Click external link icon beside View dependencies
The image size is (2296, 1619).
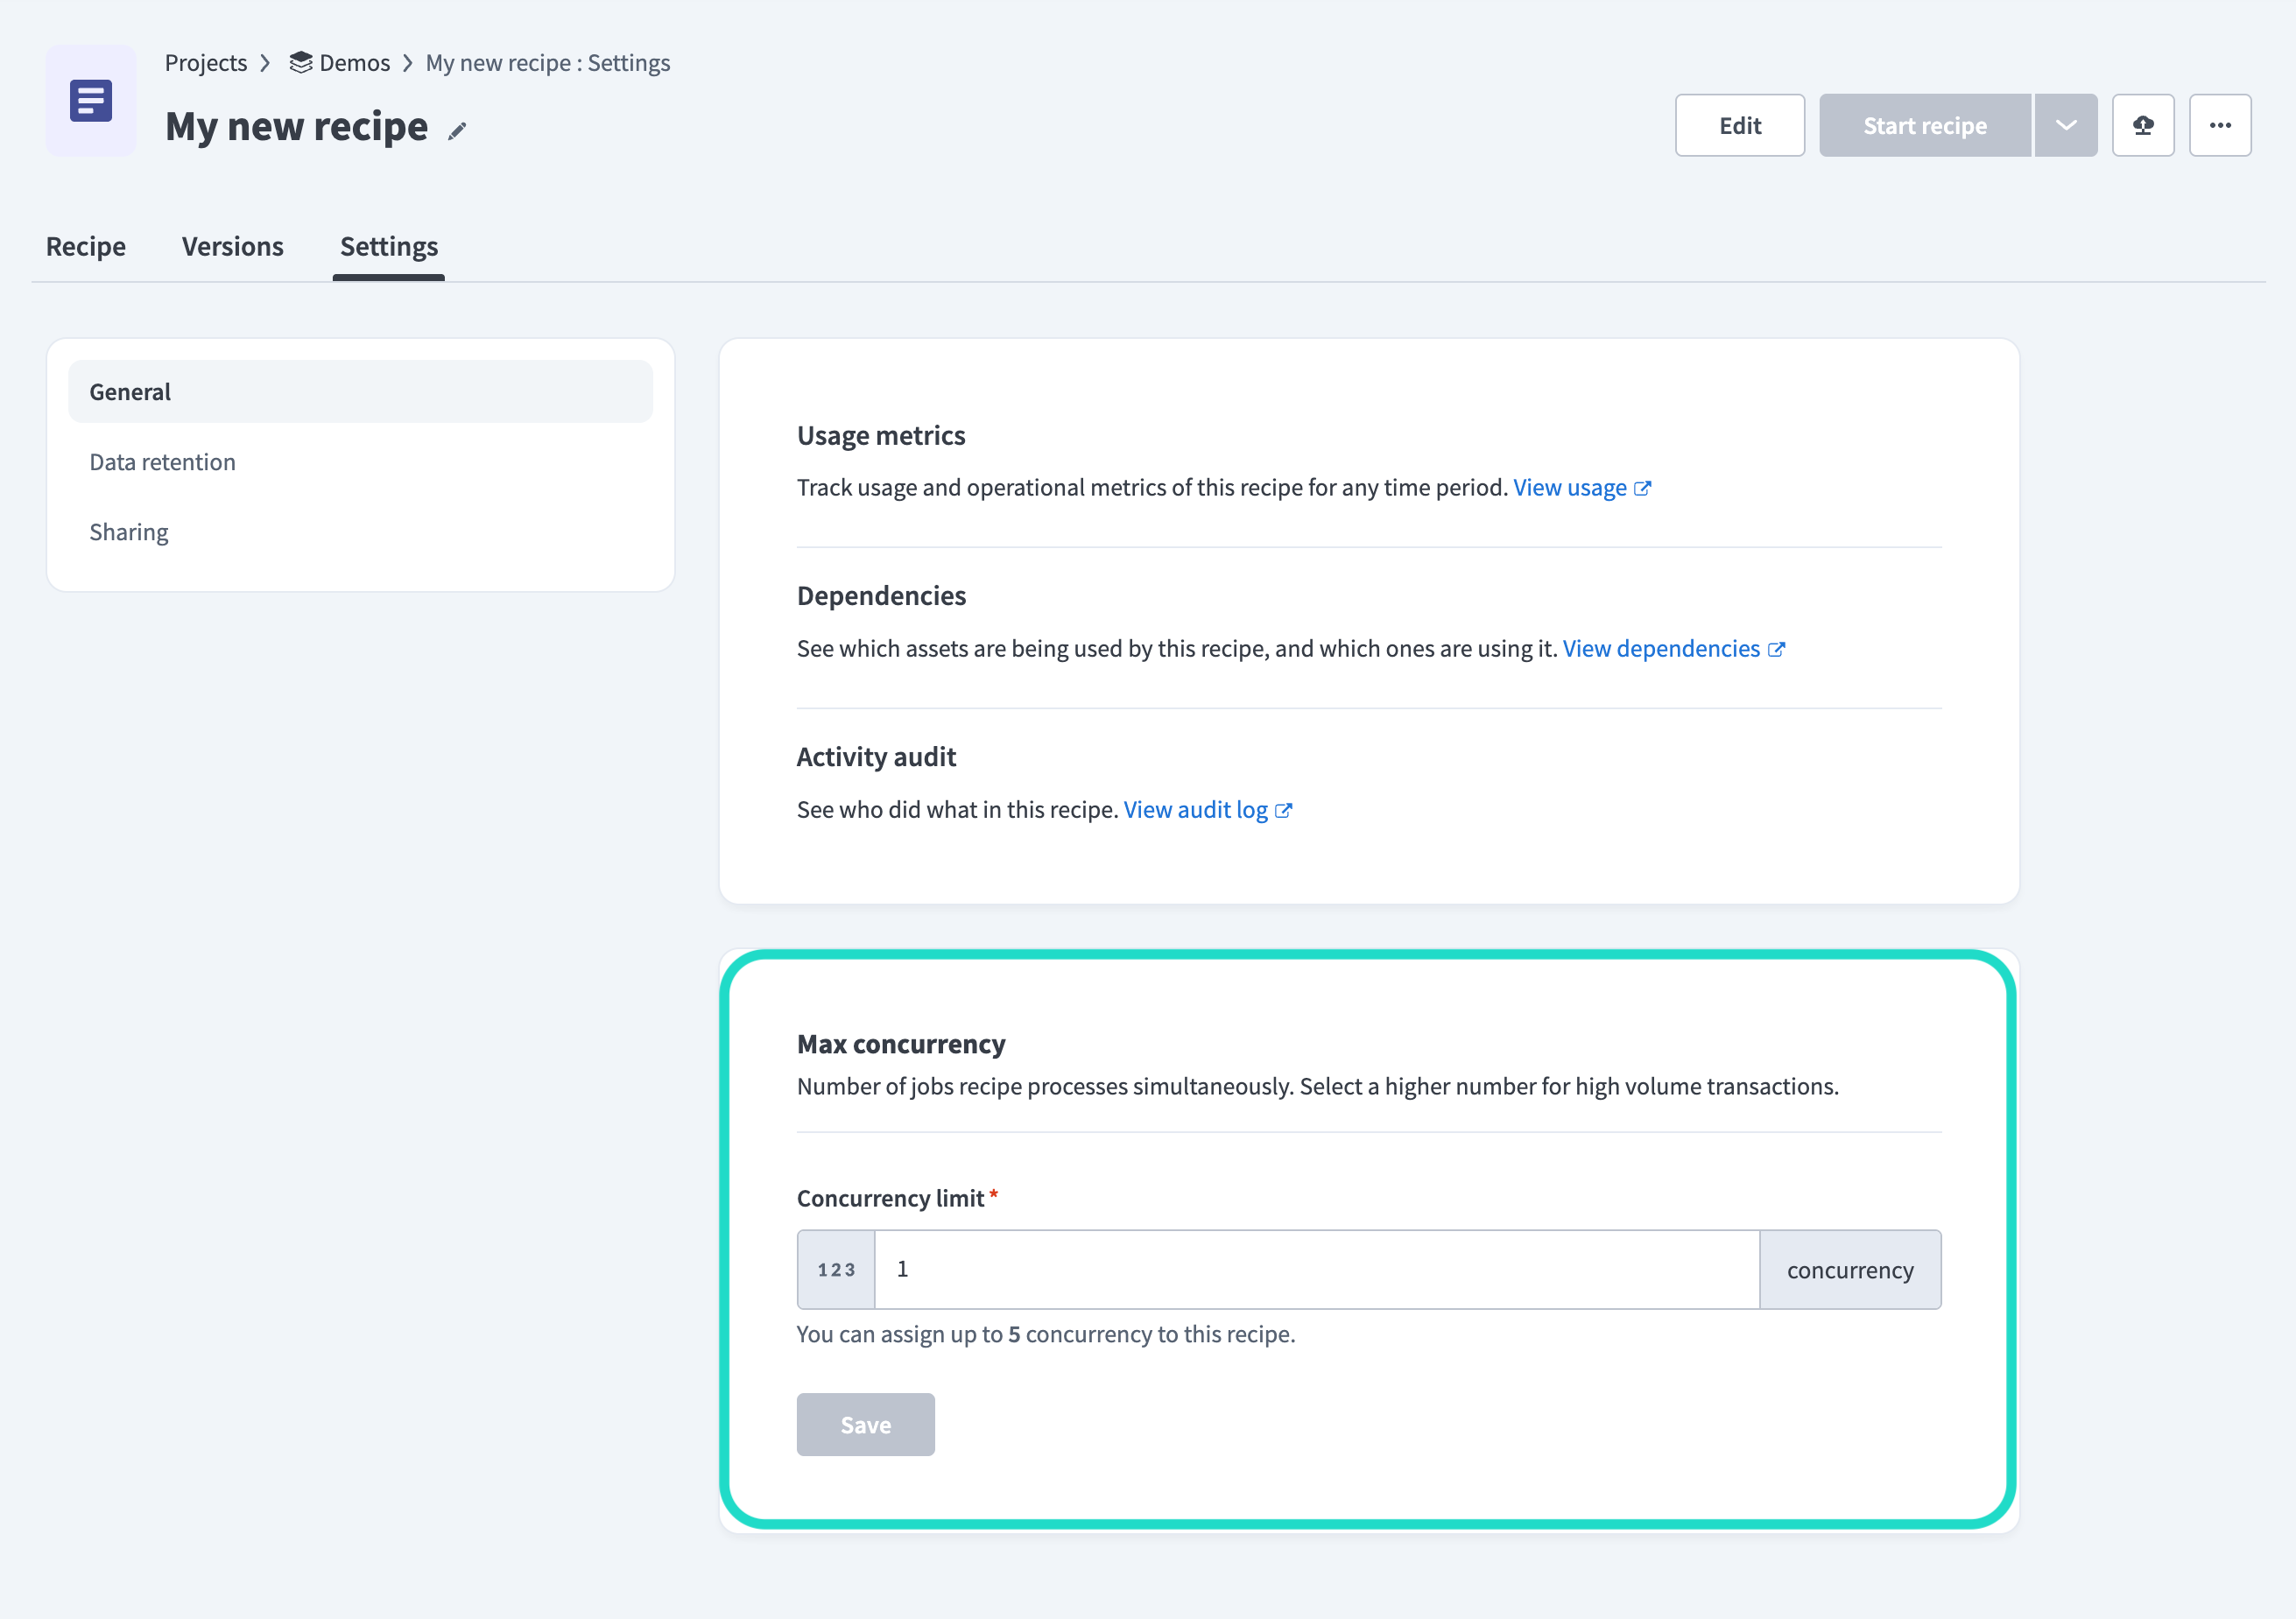point(1776,649)
